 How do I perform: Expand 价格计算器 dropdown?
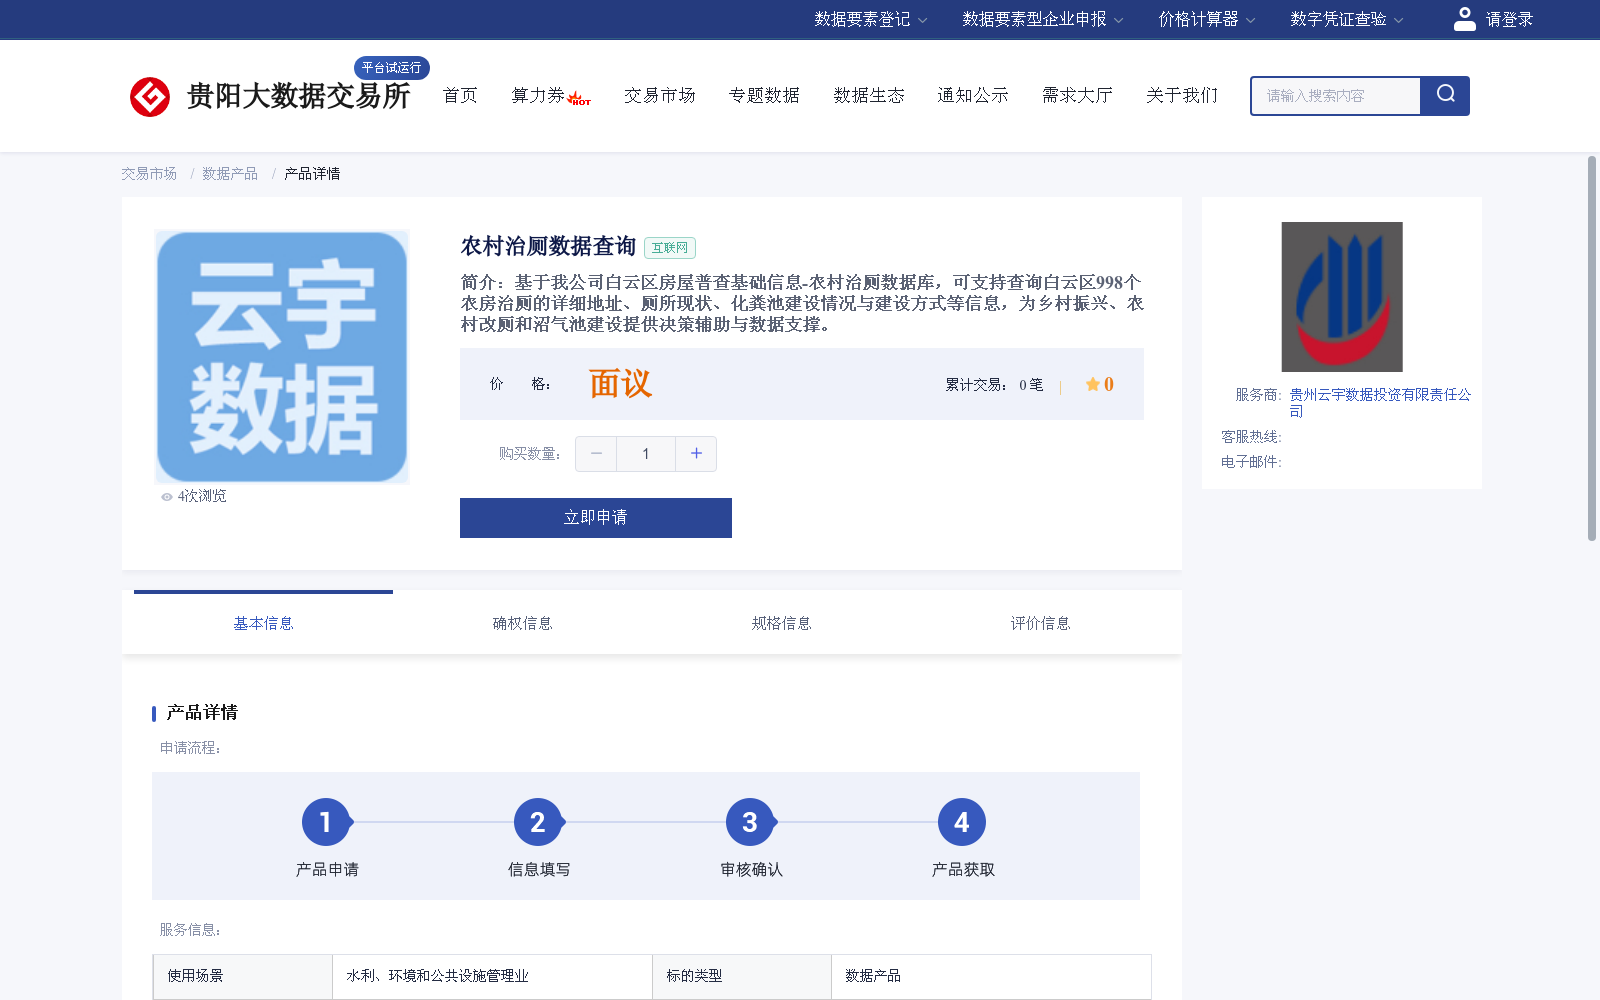click(1207, 19)
